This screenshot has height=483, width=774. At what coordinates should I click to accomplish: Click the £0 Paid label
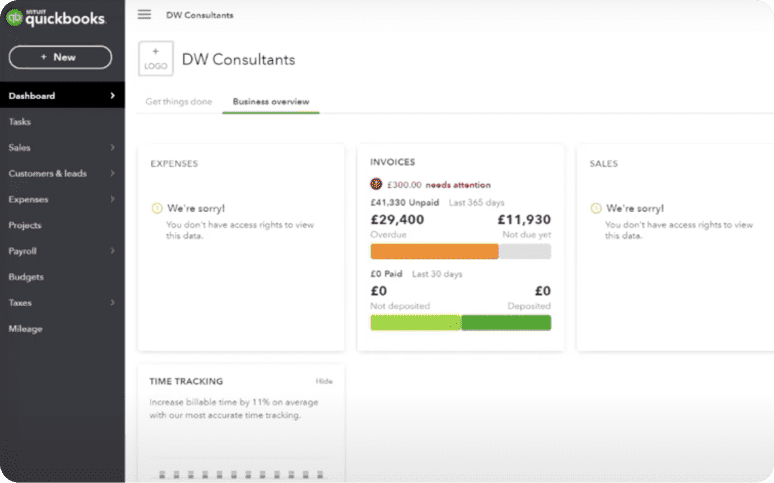click(387, 274)
